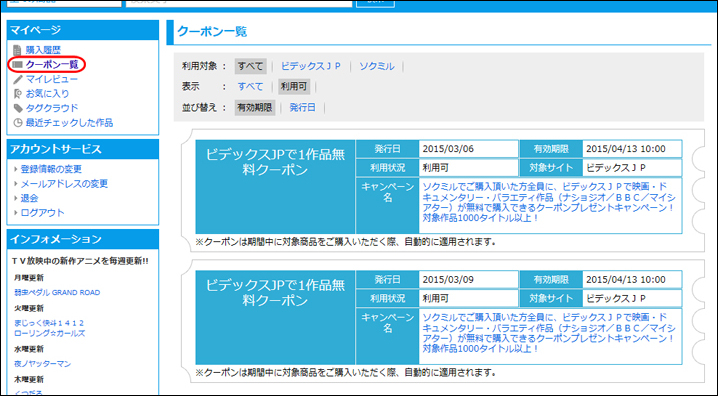Click 水曜更新 heading in information panel

pyautogui.click(x=29, y=349)
